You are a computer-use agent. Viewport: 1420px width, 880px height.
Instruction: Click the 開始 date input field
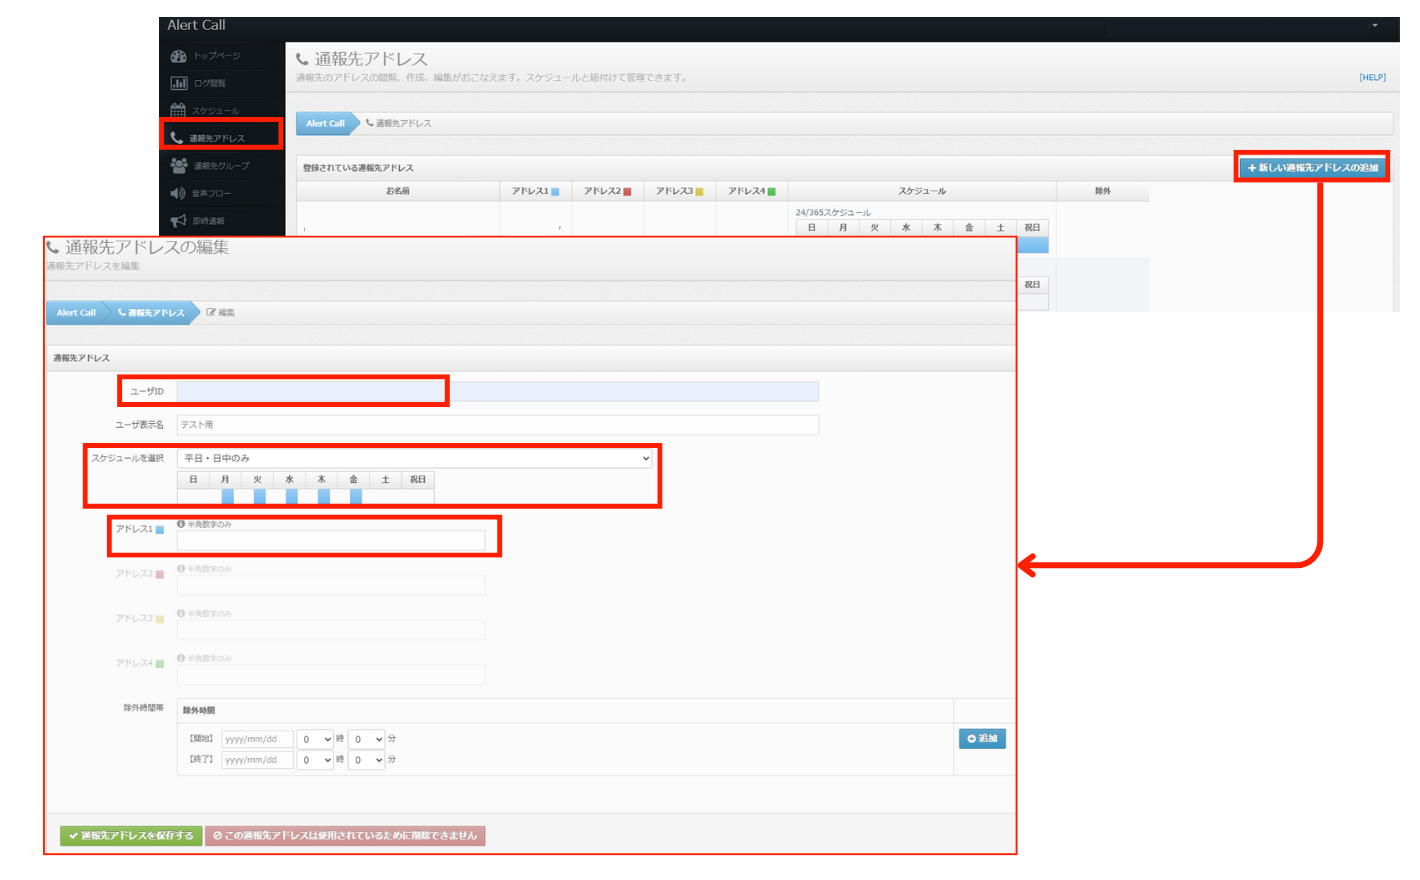click(x=257, y=739)
